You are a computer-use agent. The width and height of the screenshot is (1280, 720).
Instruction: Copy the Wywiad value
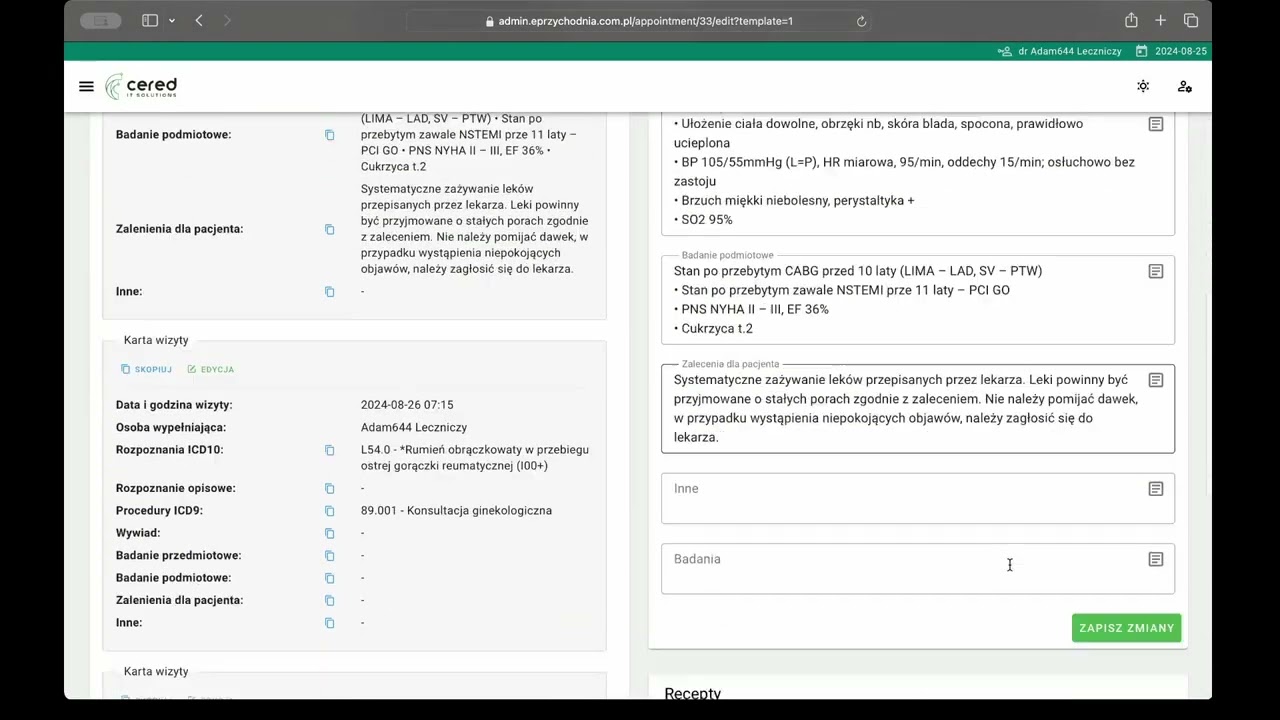click(x=329, y=533)
